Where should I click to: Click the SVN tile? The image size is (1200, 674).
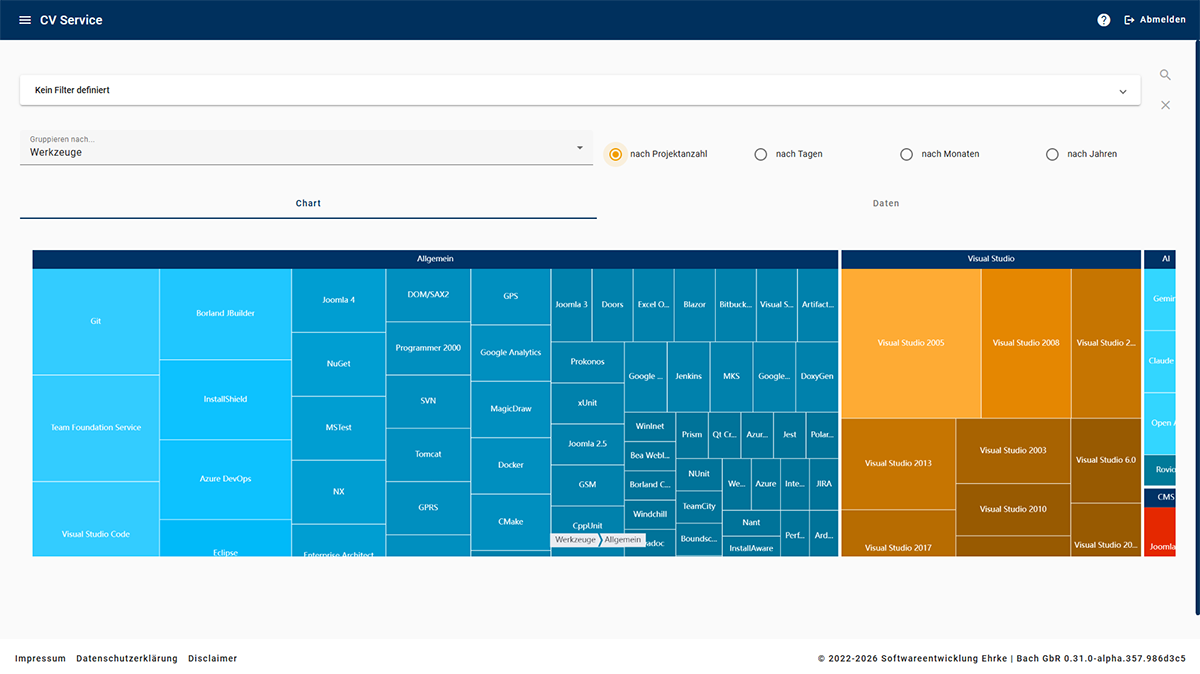point(428,401)
